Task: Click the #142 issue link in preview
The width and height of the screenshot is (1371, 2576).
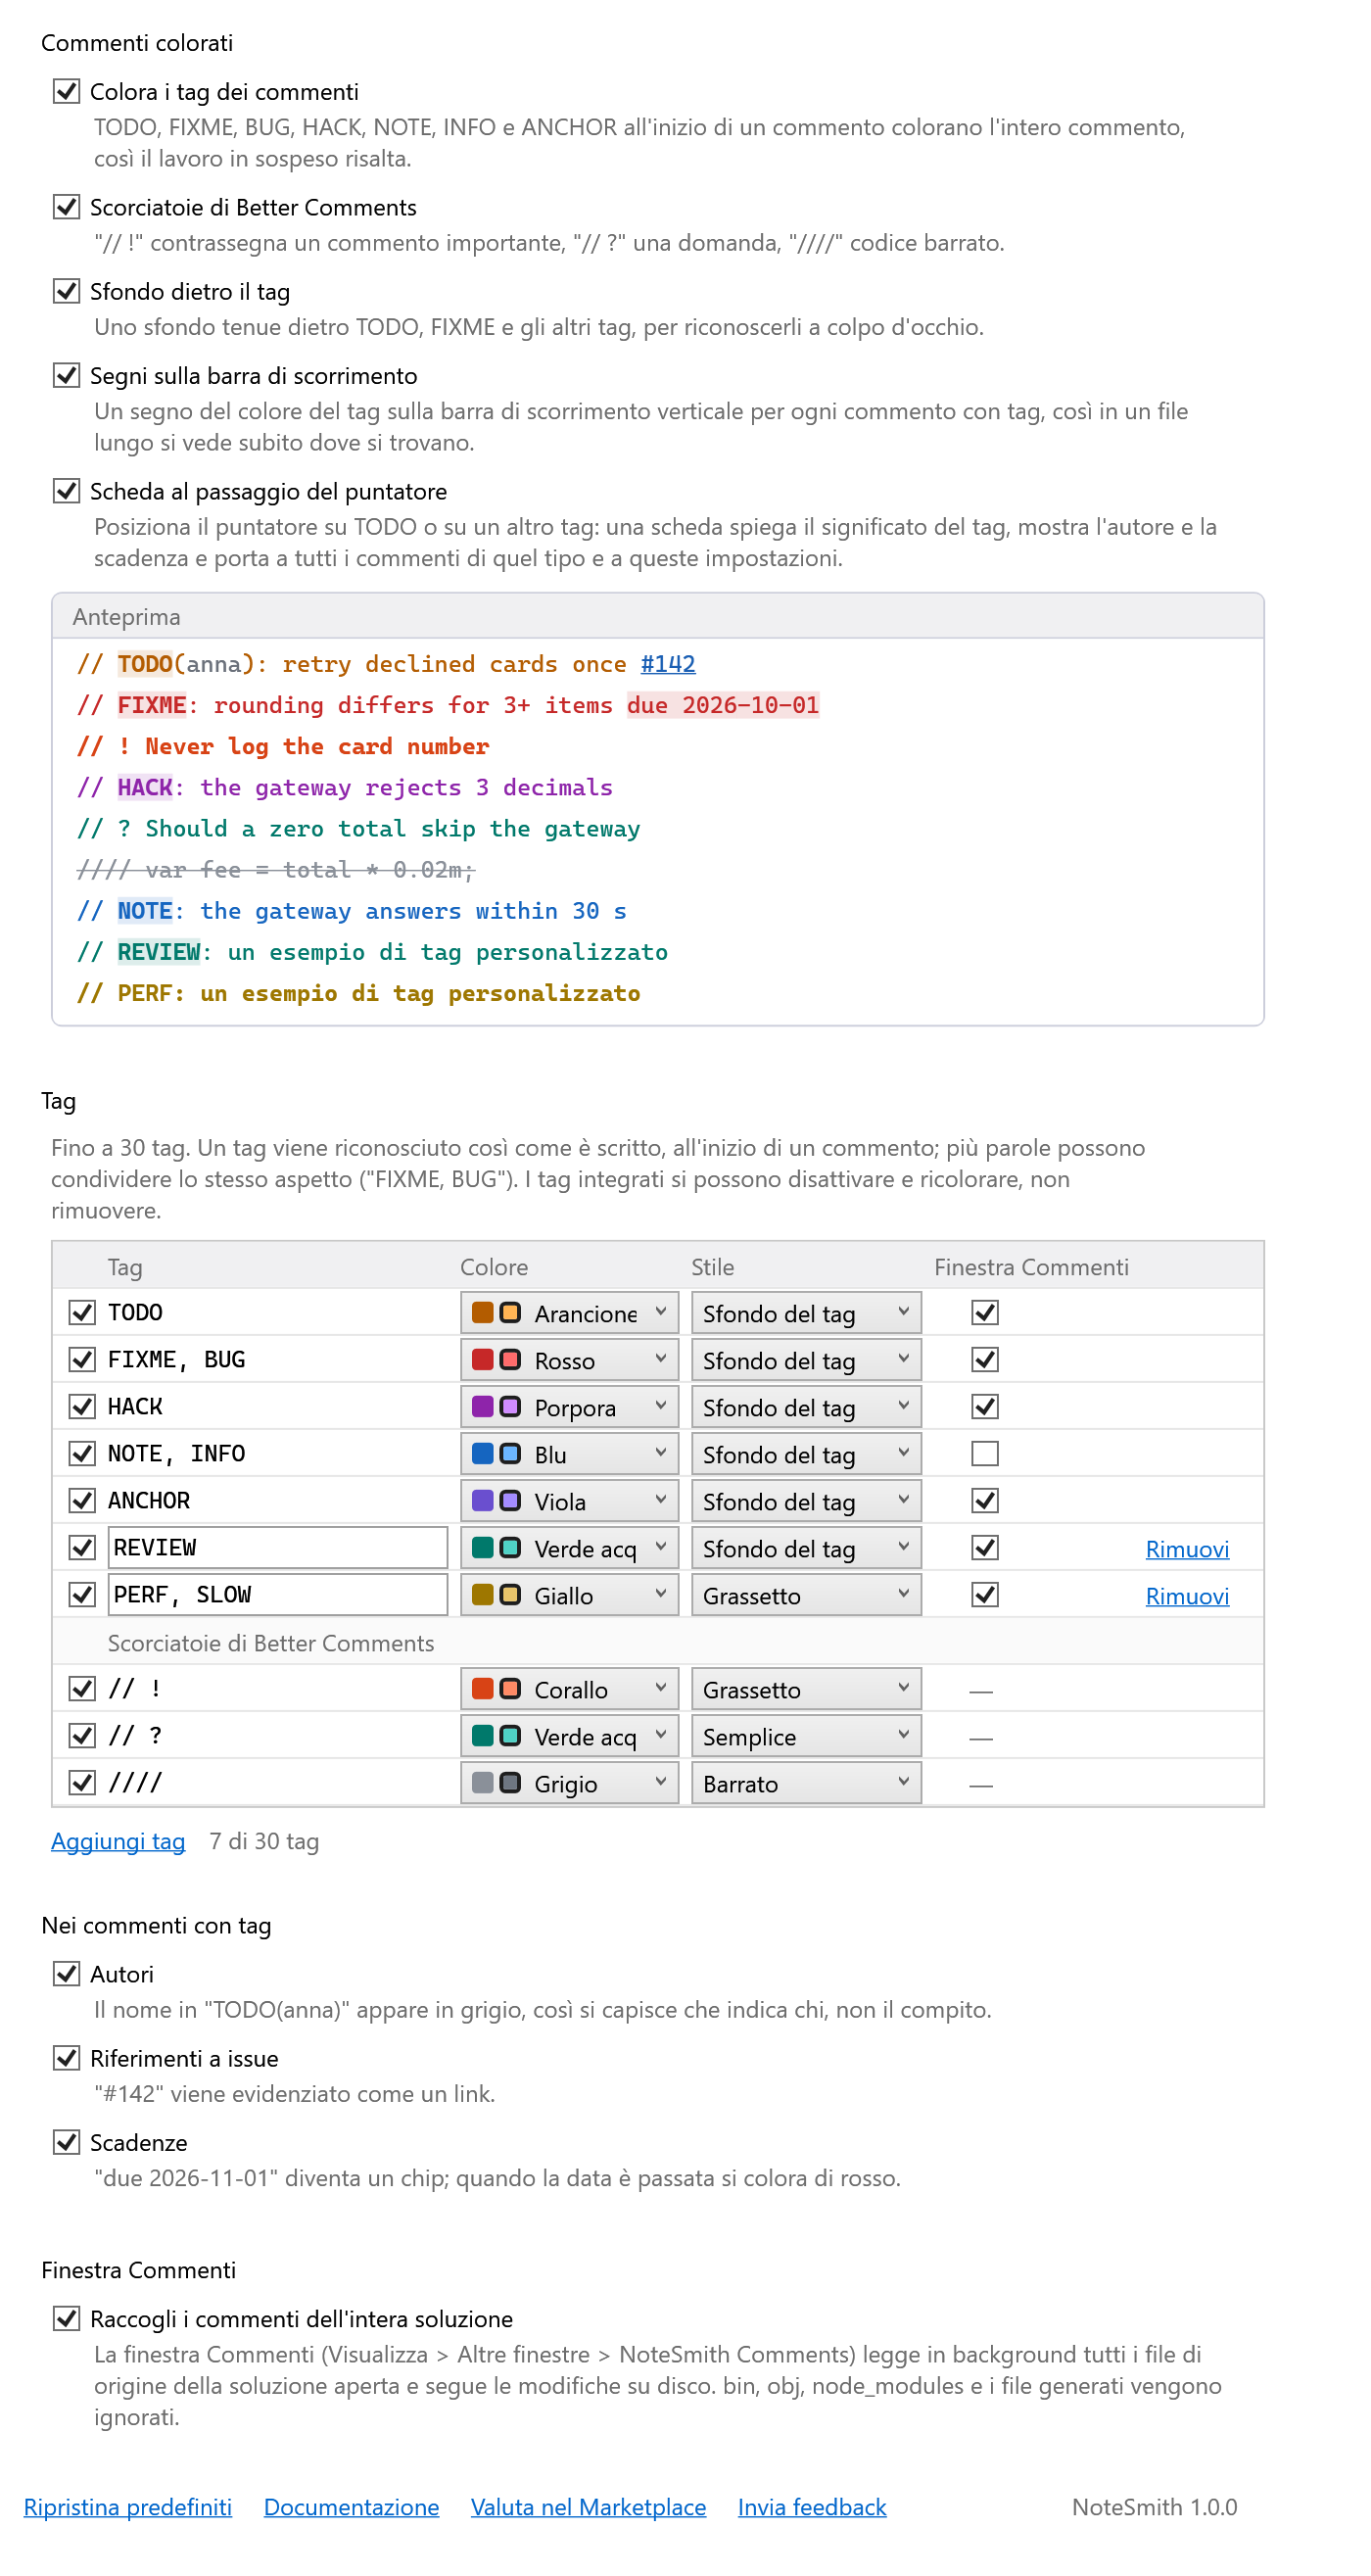Action: 668,663
